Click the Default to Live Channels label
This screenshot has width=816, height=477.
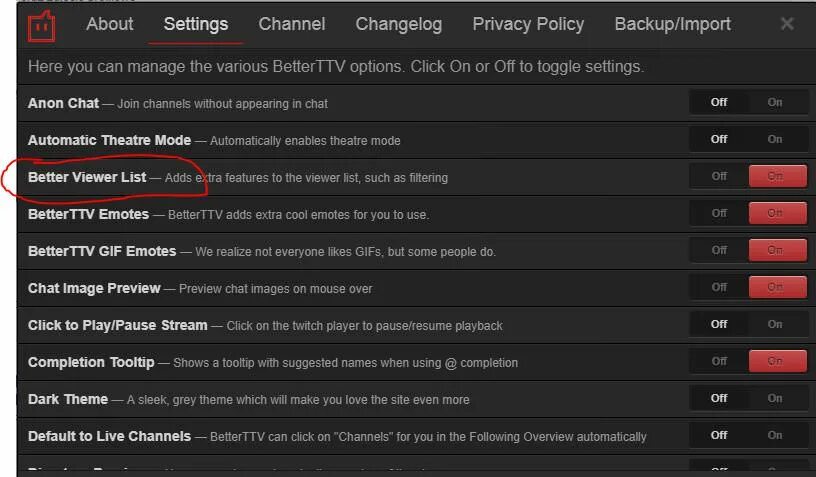click(109, 436)
